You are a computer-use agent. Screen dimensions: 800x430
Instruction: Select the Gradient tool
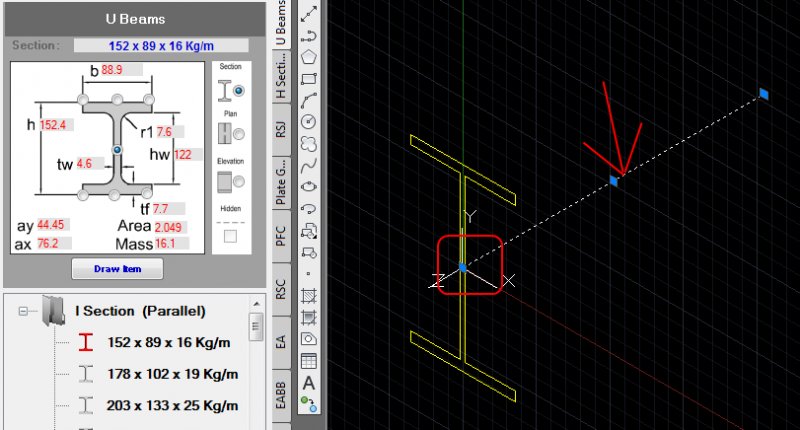309,317
